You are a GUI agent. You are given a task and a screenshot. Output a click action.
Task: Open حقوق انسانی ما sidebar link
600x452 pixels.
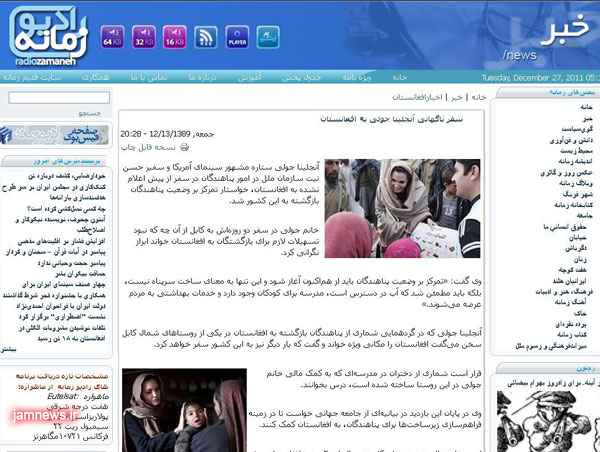564,227
